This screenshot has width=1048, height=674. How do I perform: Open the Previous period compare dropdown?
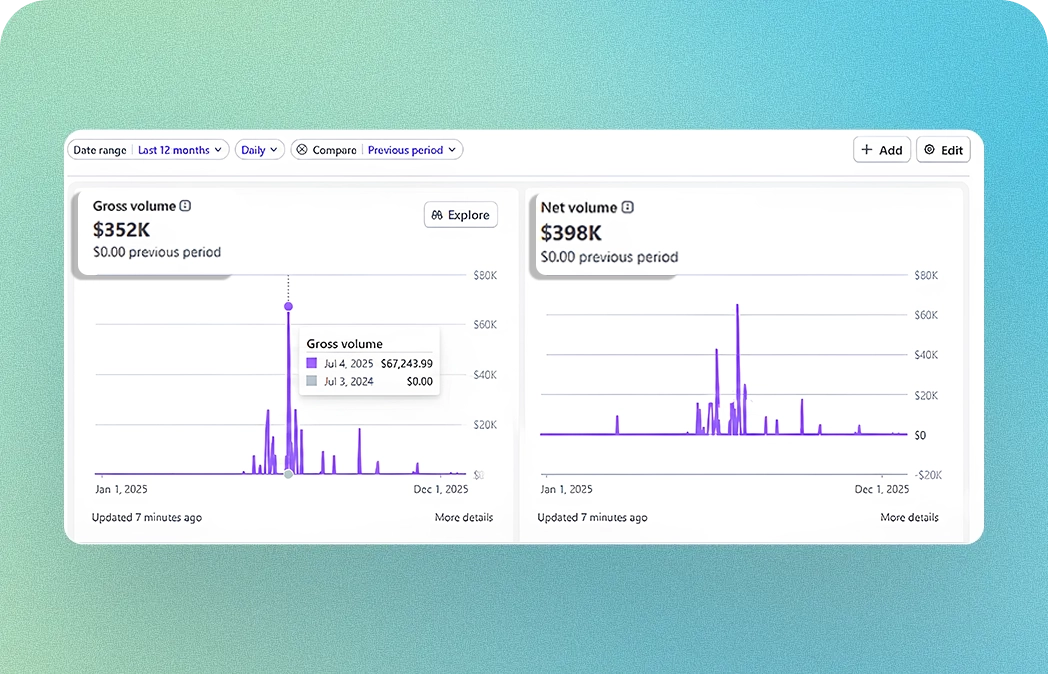click(411, 150)
